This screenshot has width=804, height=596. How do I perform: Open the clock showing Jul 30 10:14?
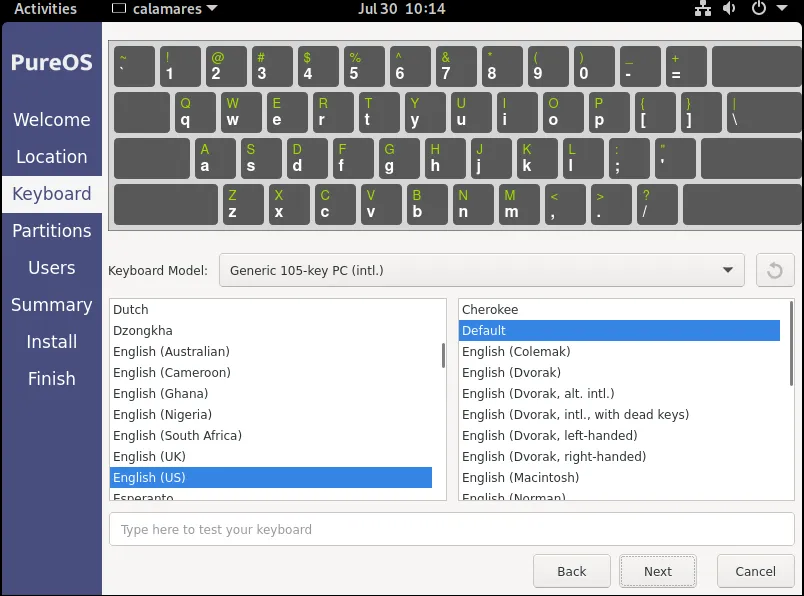pyautogui.click(x=401, y=9)
